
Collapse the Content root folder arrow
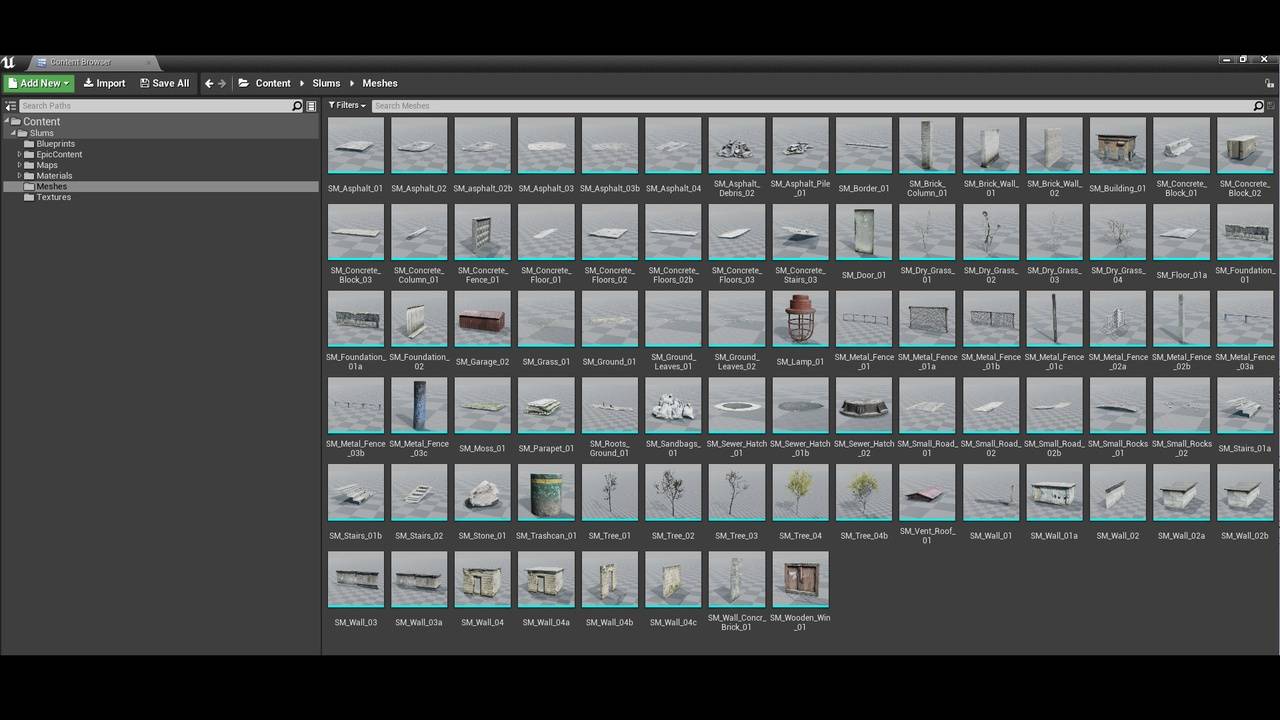tap(6, 122)
